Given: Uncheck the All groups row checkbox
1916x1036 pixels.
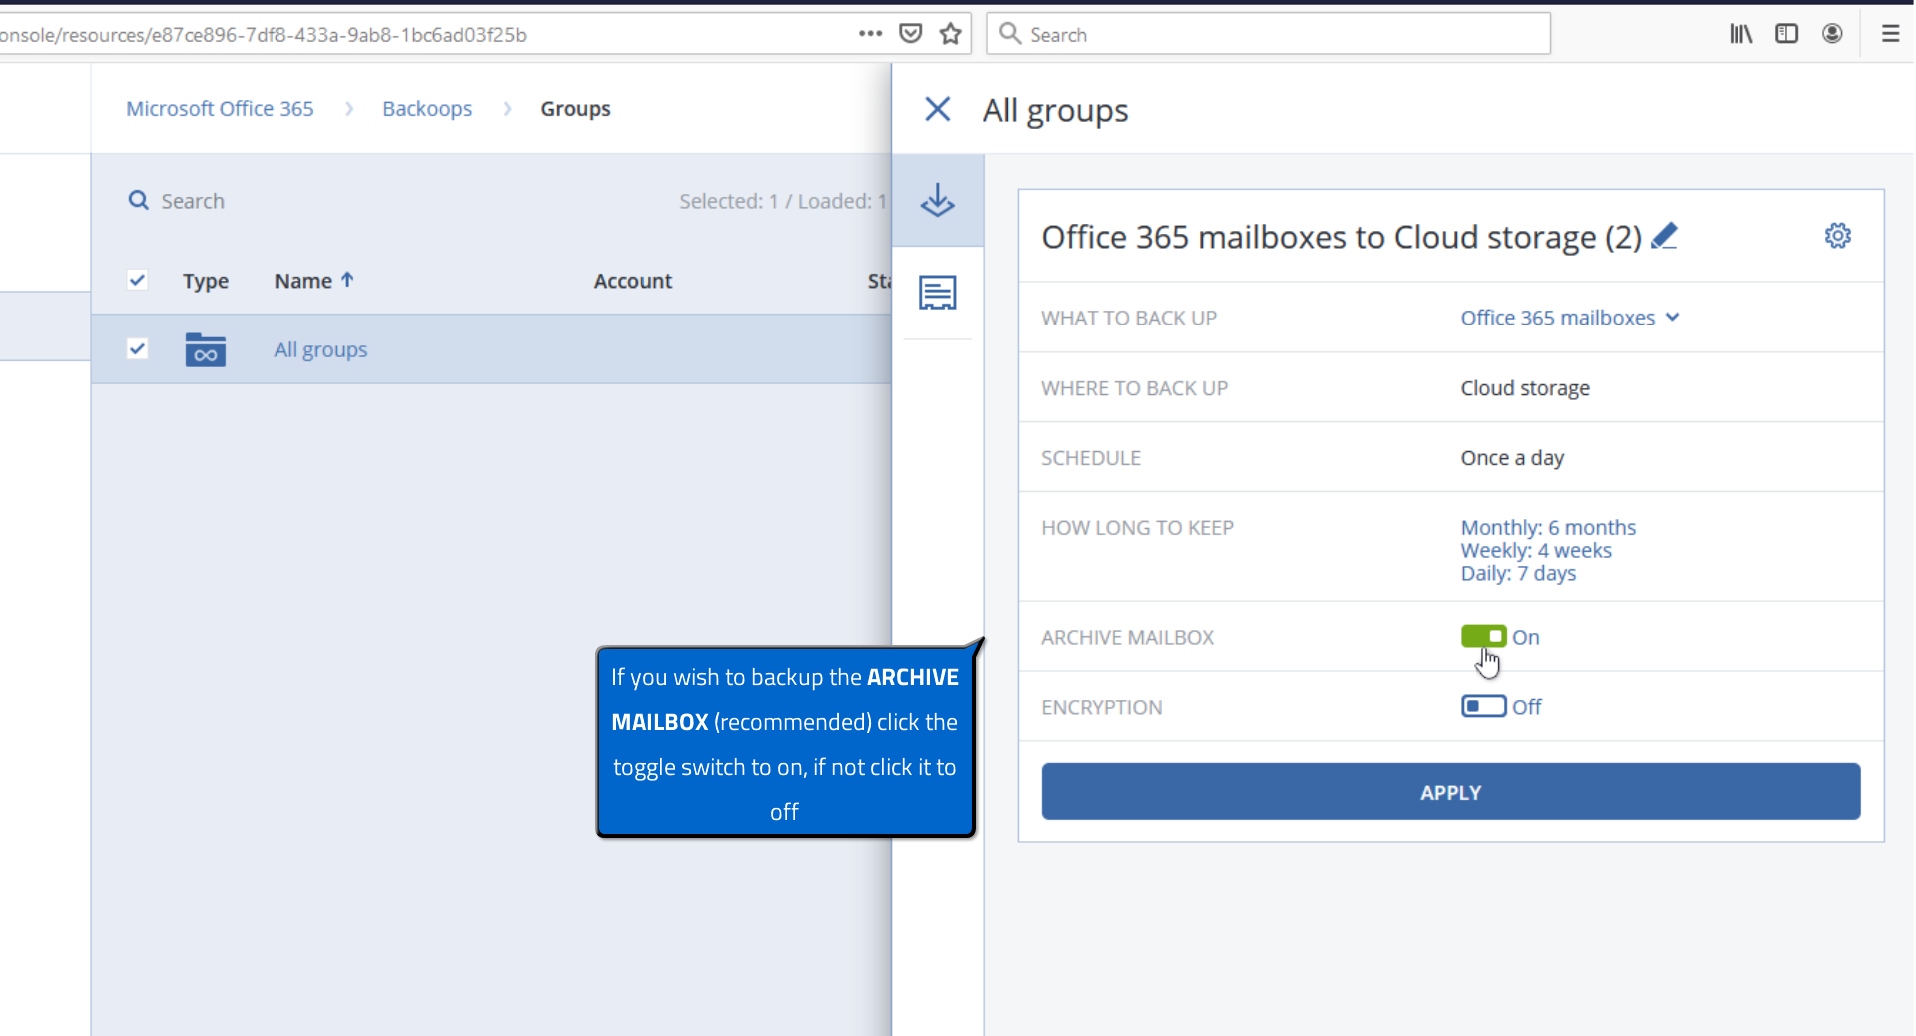Looking at the screenshot, I should pos(138,348).
